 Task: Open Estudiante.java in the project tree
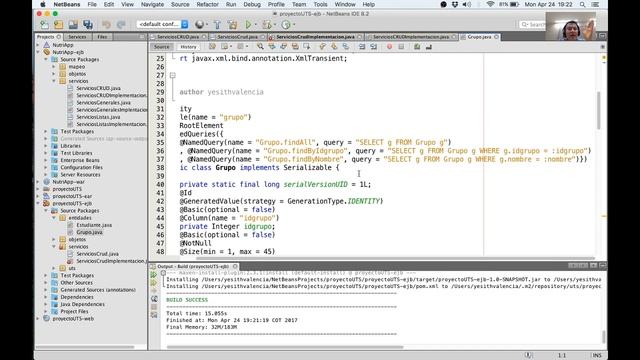94,225
